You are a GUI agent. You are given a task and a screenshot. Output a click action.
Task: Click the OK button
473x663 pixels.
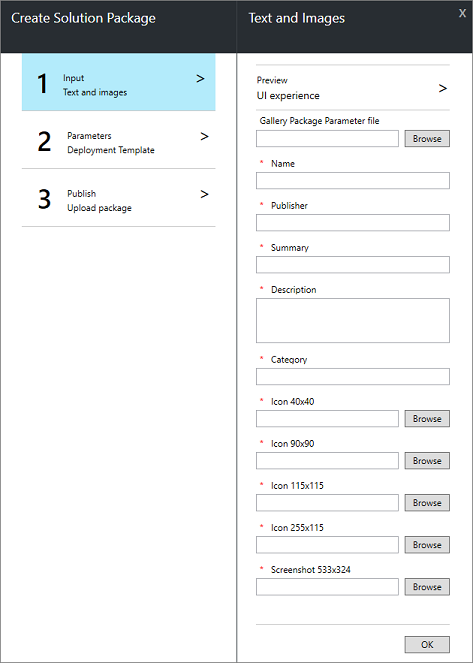pos(427,644)
